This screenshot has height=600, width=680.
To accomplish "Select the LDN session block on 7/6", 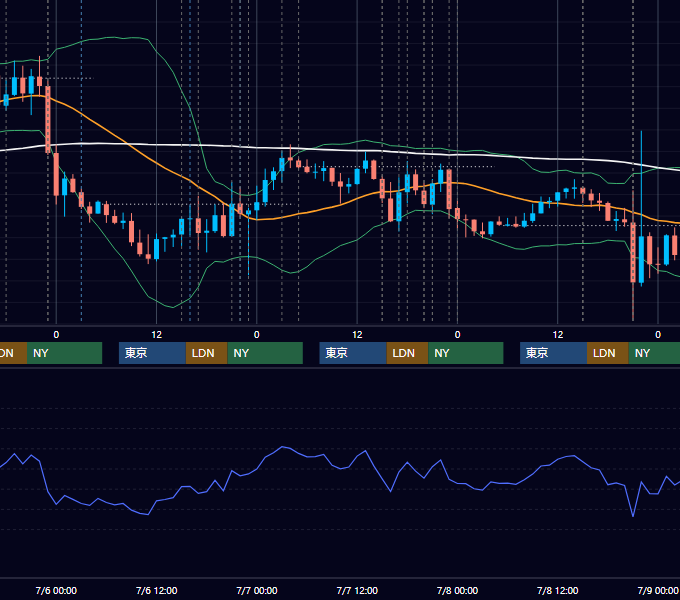I will 206,353.
